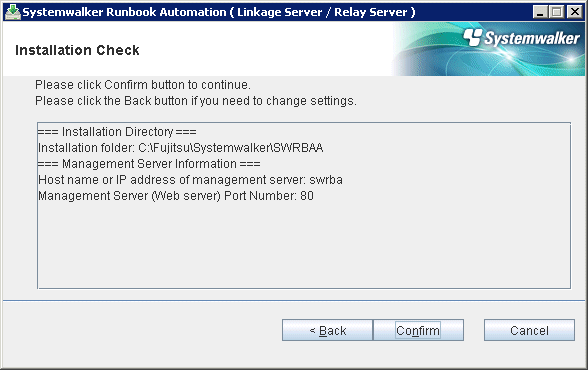This screenshot has height=370, width=588.
Task: Select the Management Server Information header line
Action: pyautogui.click(x=149, y=164)
